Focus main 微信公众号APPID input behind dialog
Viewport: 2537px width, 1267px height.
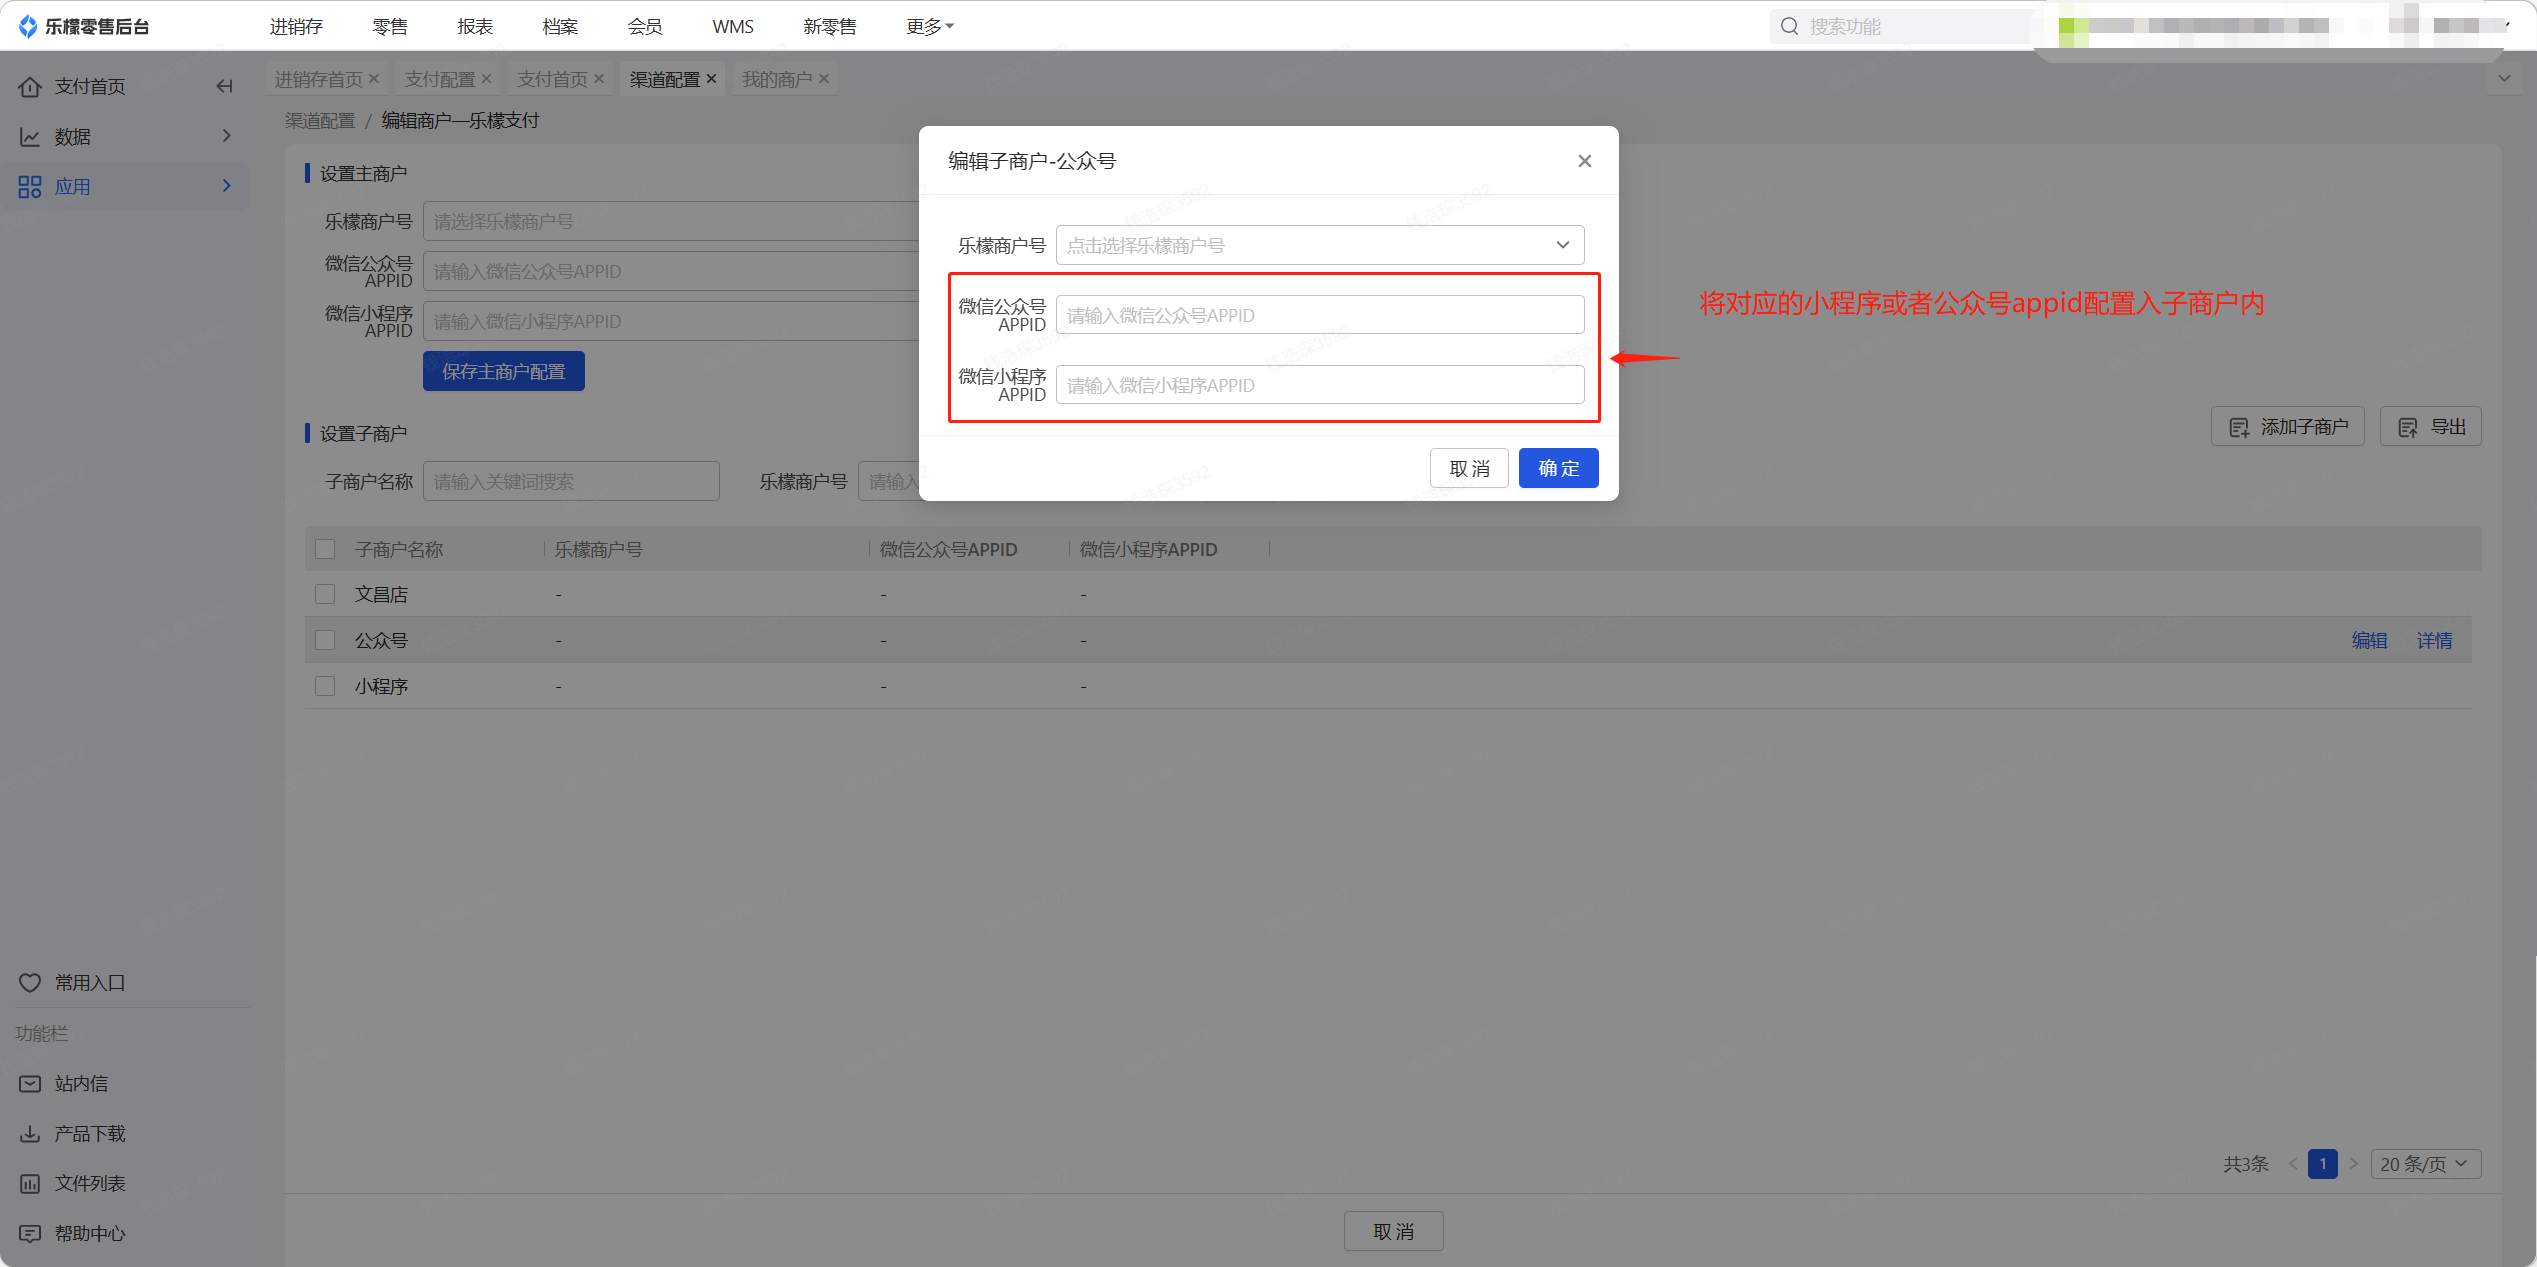click(x=671, y=271)
